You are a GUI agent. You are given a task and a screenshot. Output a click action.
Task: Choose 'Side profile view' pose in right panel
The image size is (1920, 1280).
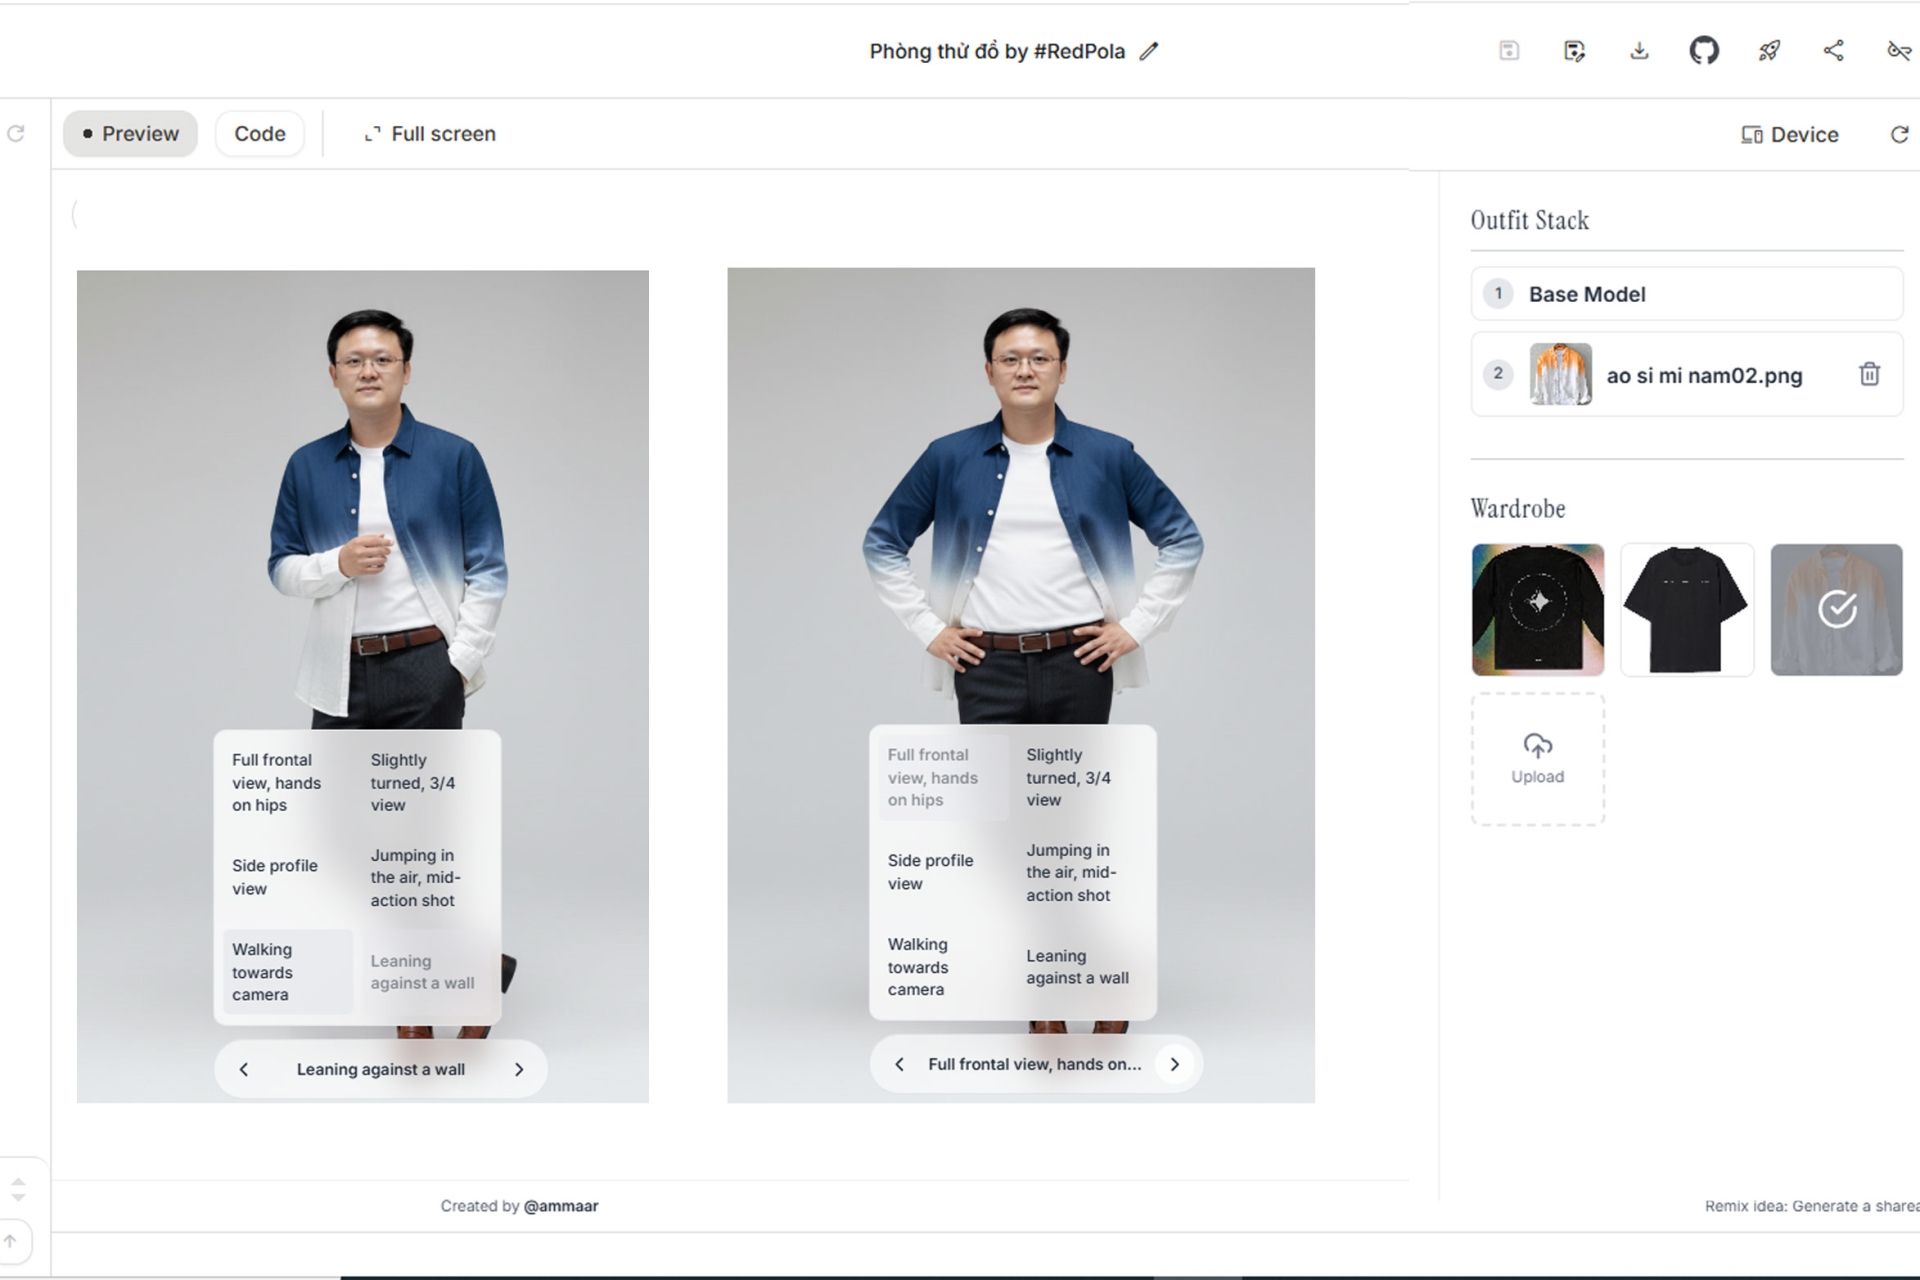(930, 871)
